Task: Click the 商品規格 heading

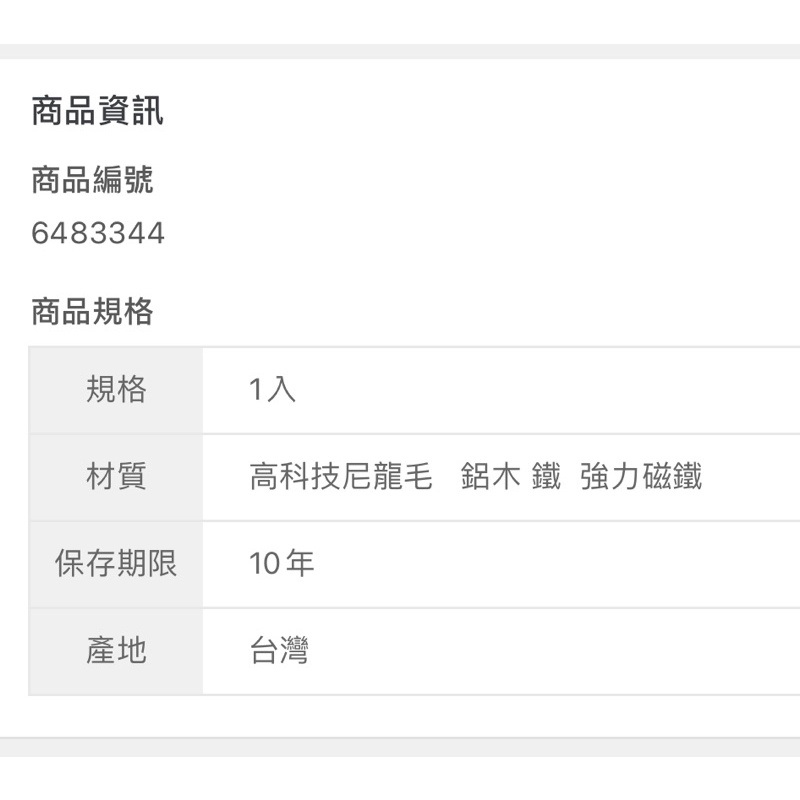Action: tap(92, 311)
